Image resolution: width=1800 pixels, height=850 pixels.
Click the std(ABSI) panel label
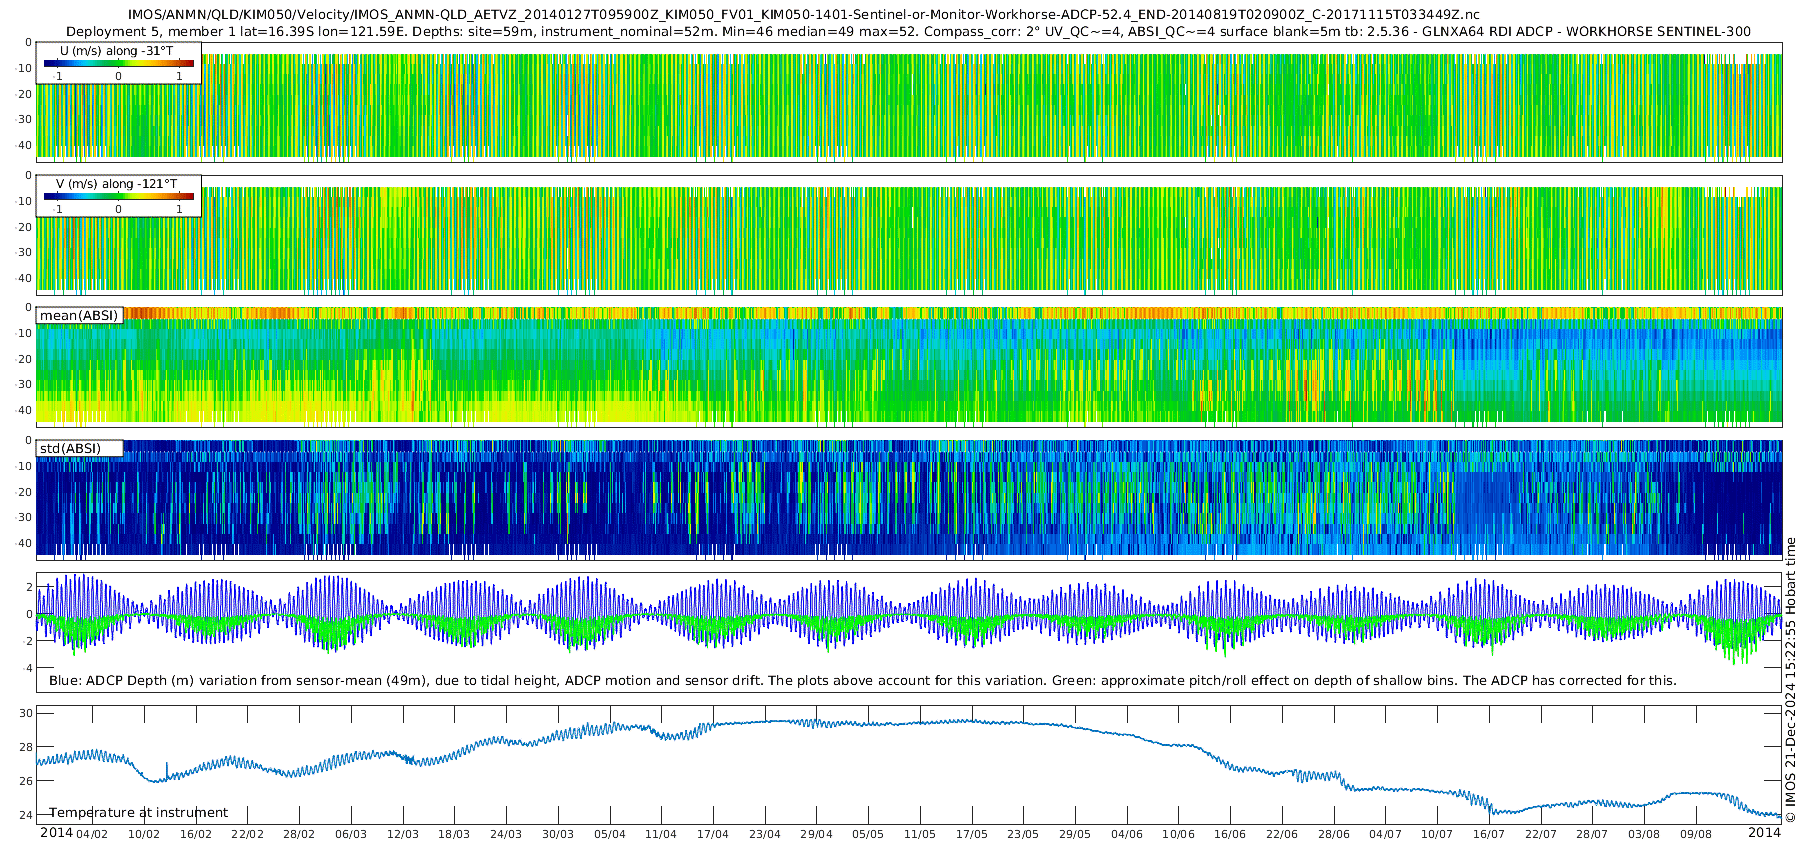point(70,448)
